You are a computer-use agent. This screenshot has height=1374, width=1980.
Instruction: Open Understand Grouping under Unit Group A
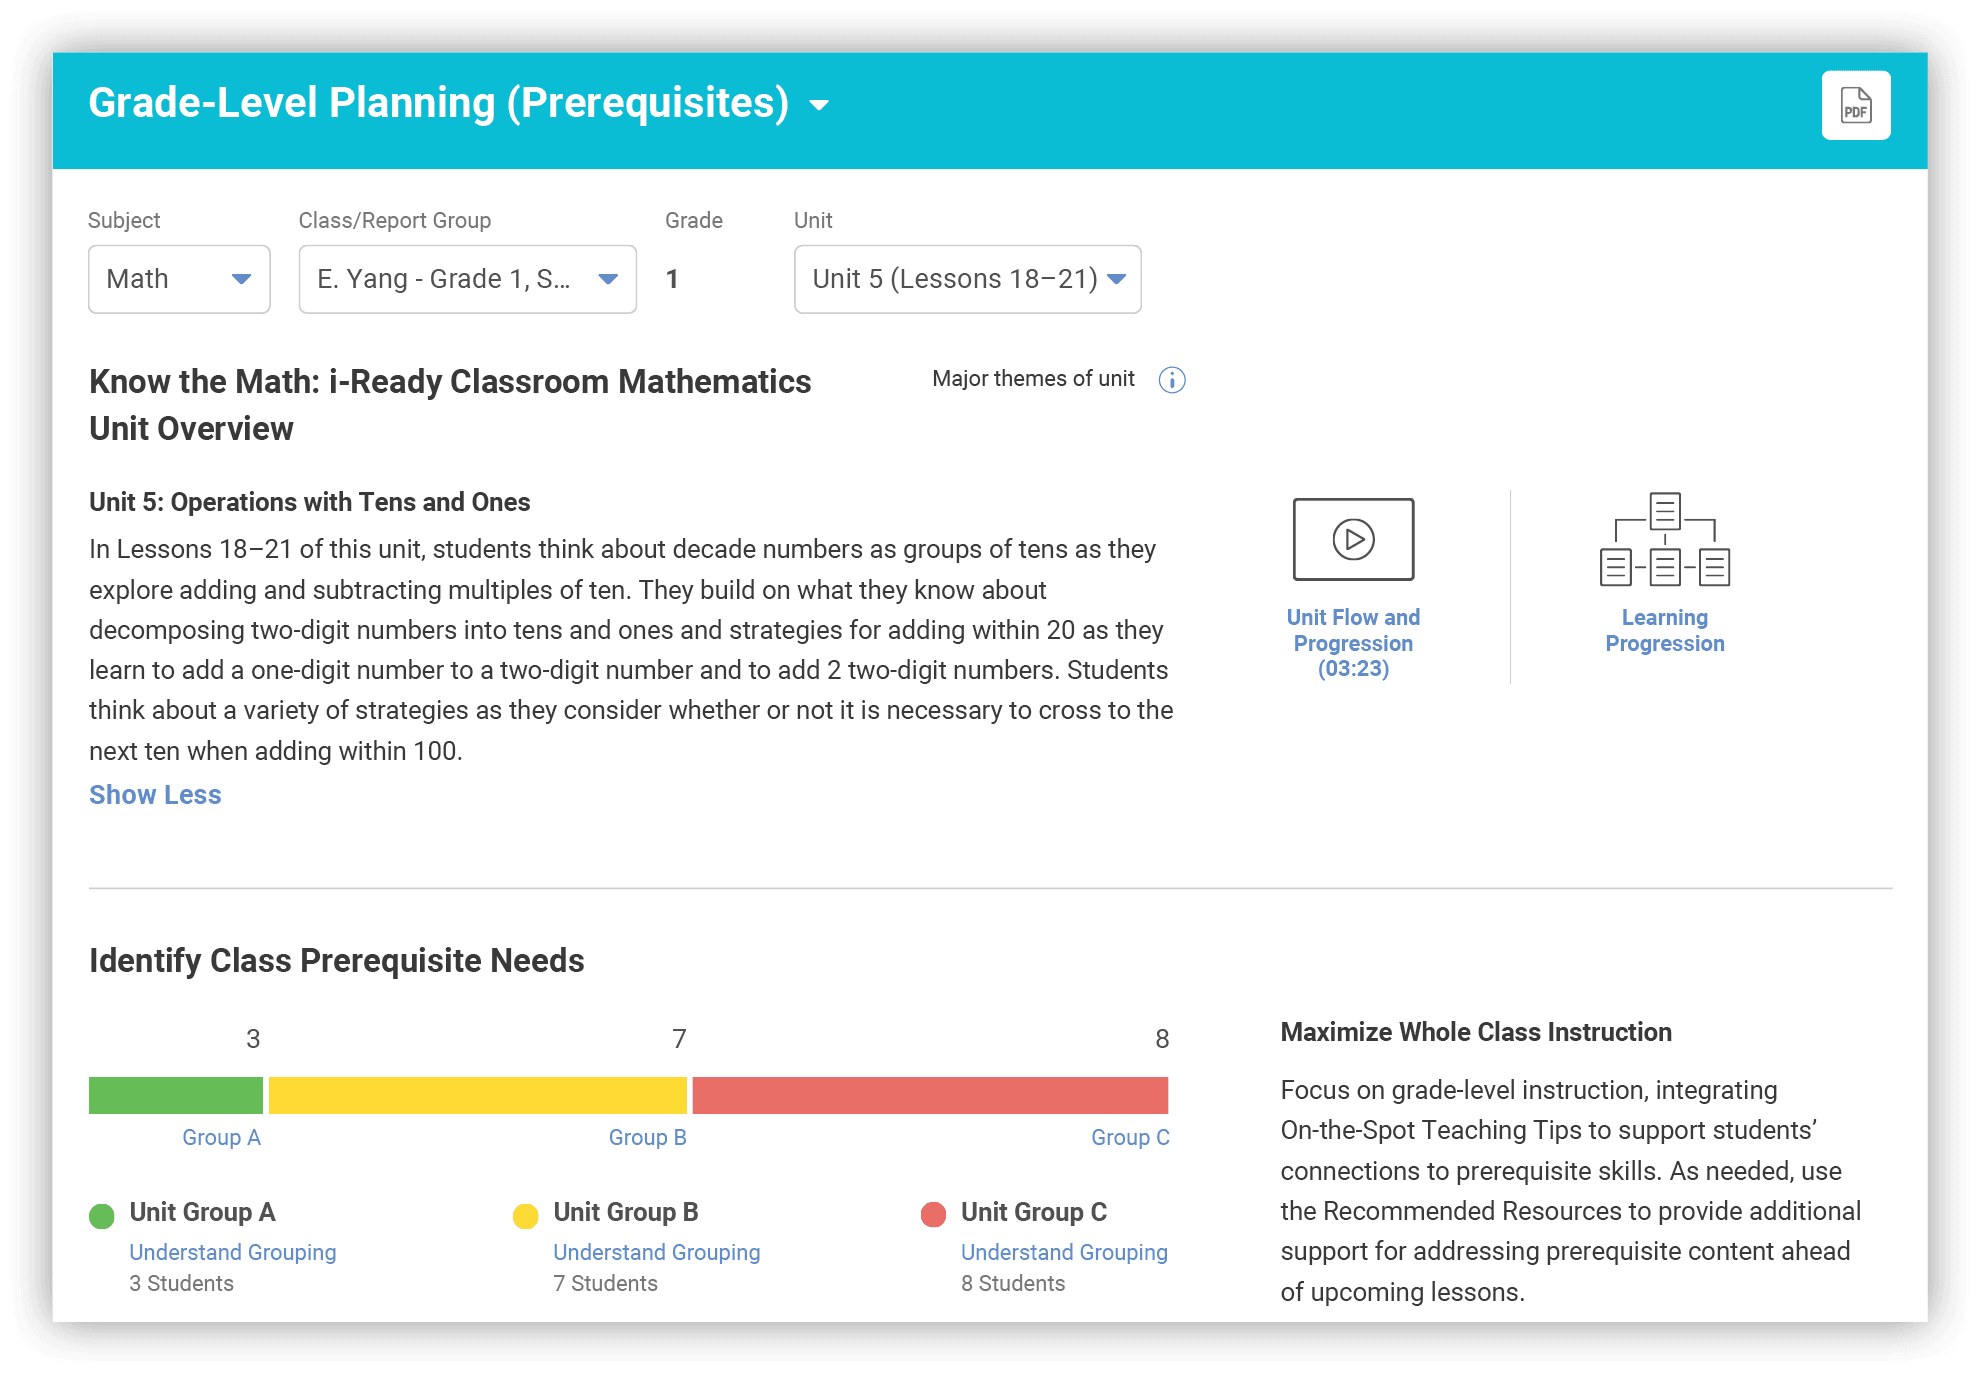pos(233,1252)
